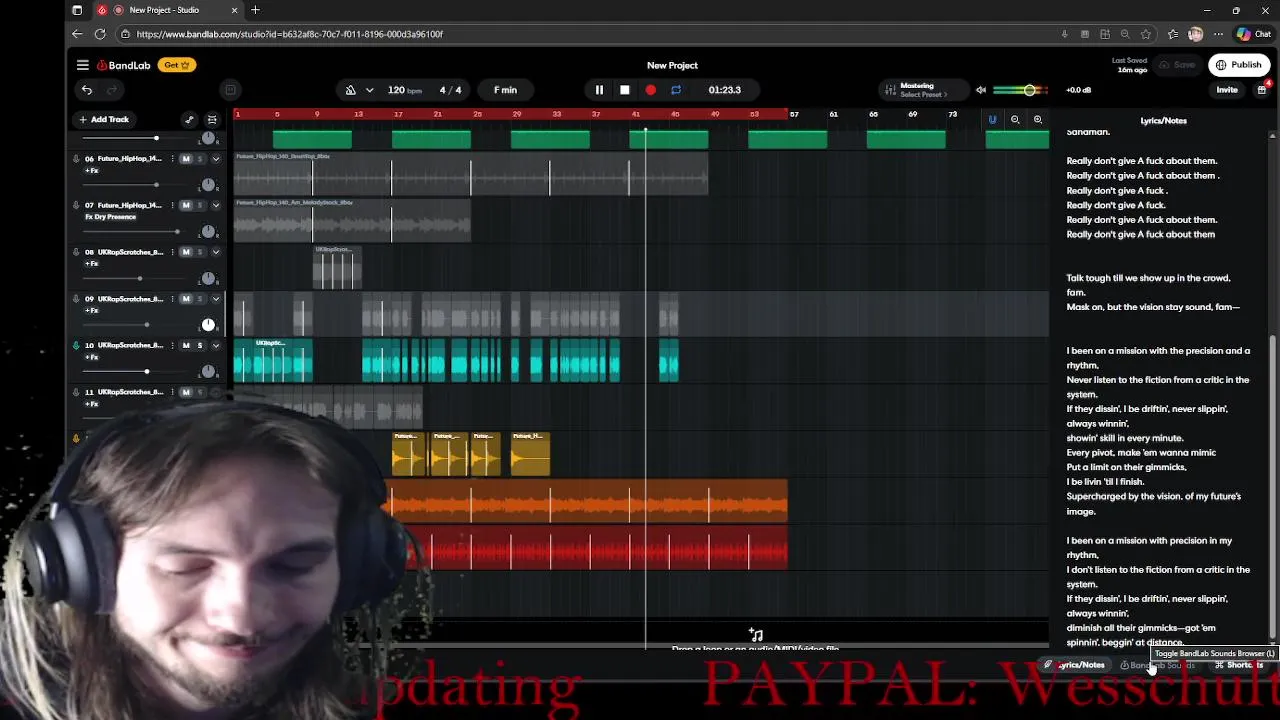The height and width of the screenshot is (720, 1280).
Task: Select the red audio region
Action: [598, 550]
